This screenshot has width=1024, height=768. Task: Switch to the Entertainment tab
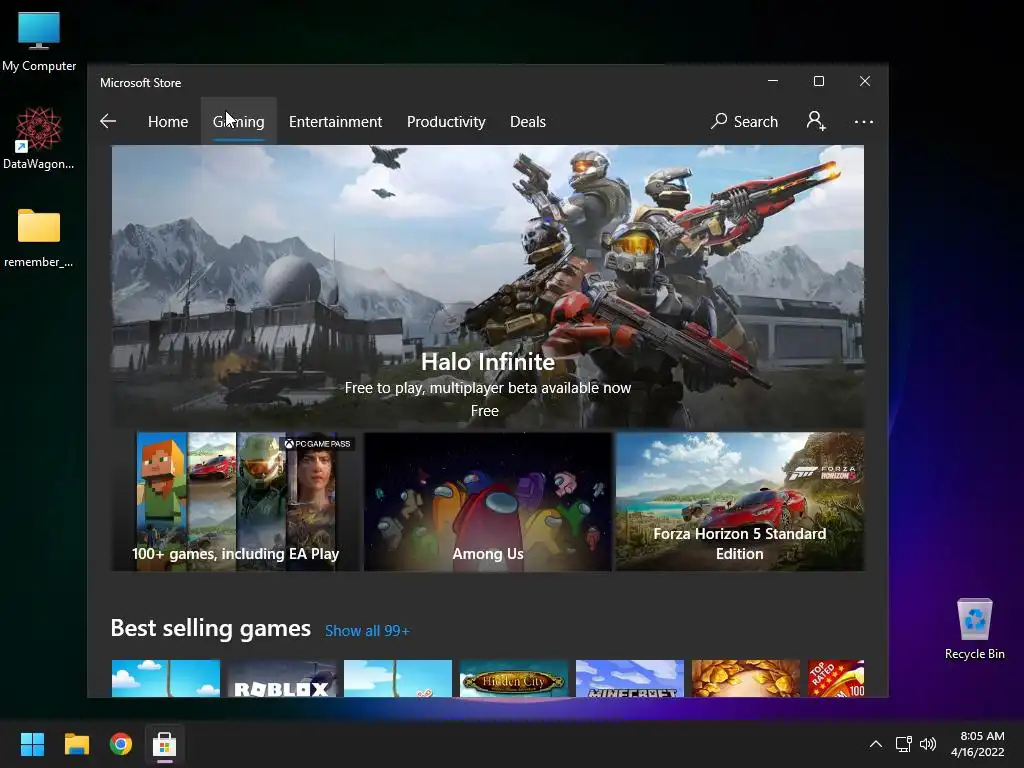[335, 121]
